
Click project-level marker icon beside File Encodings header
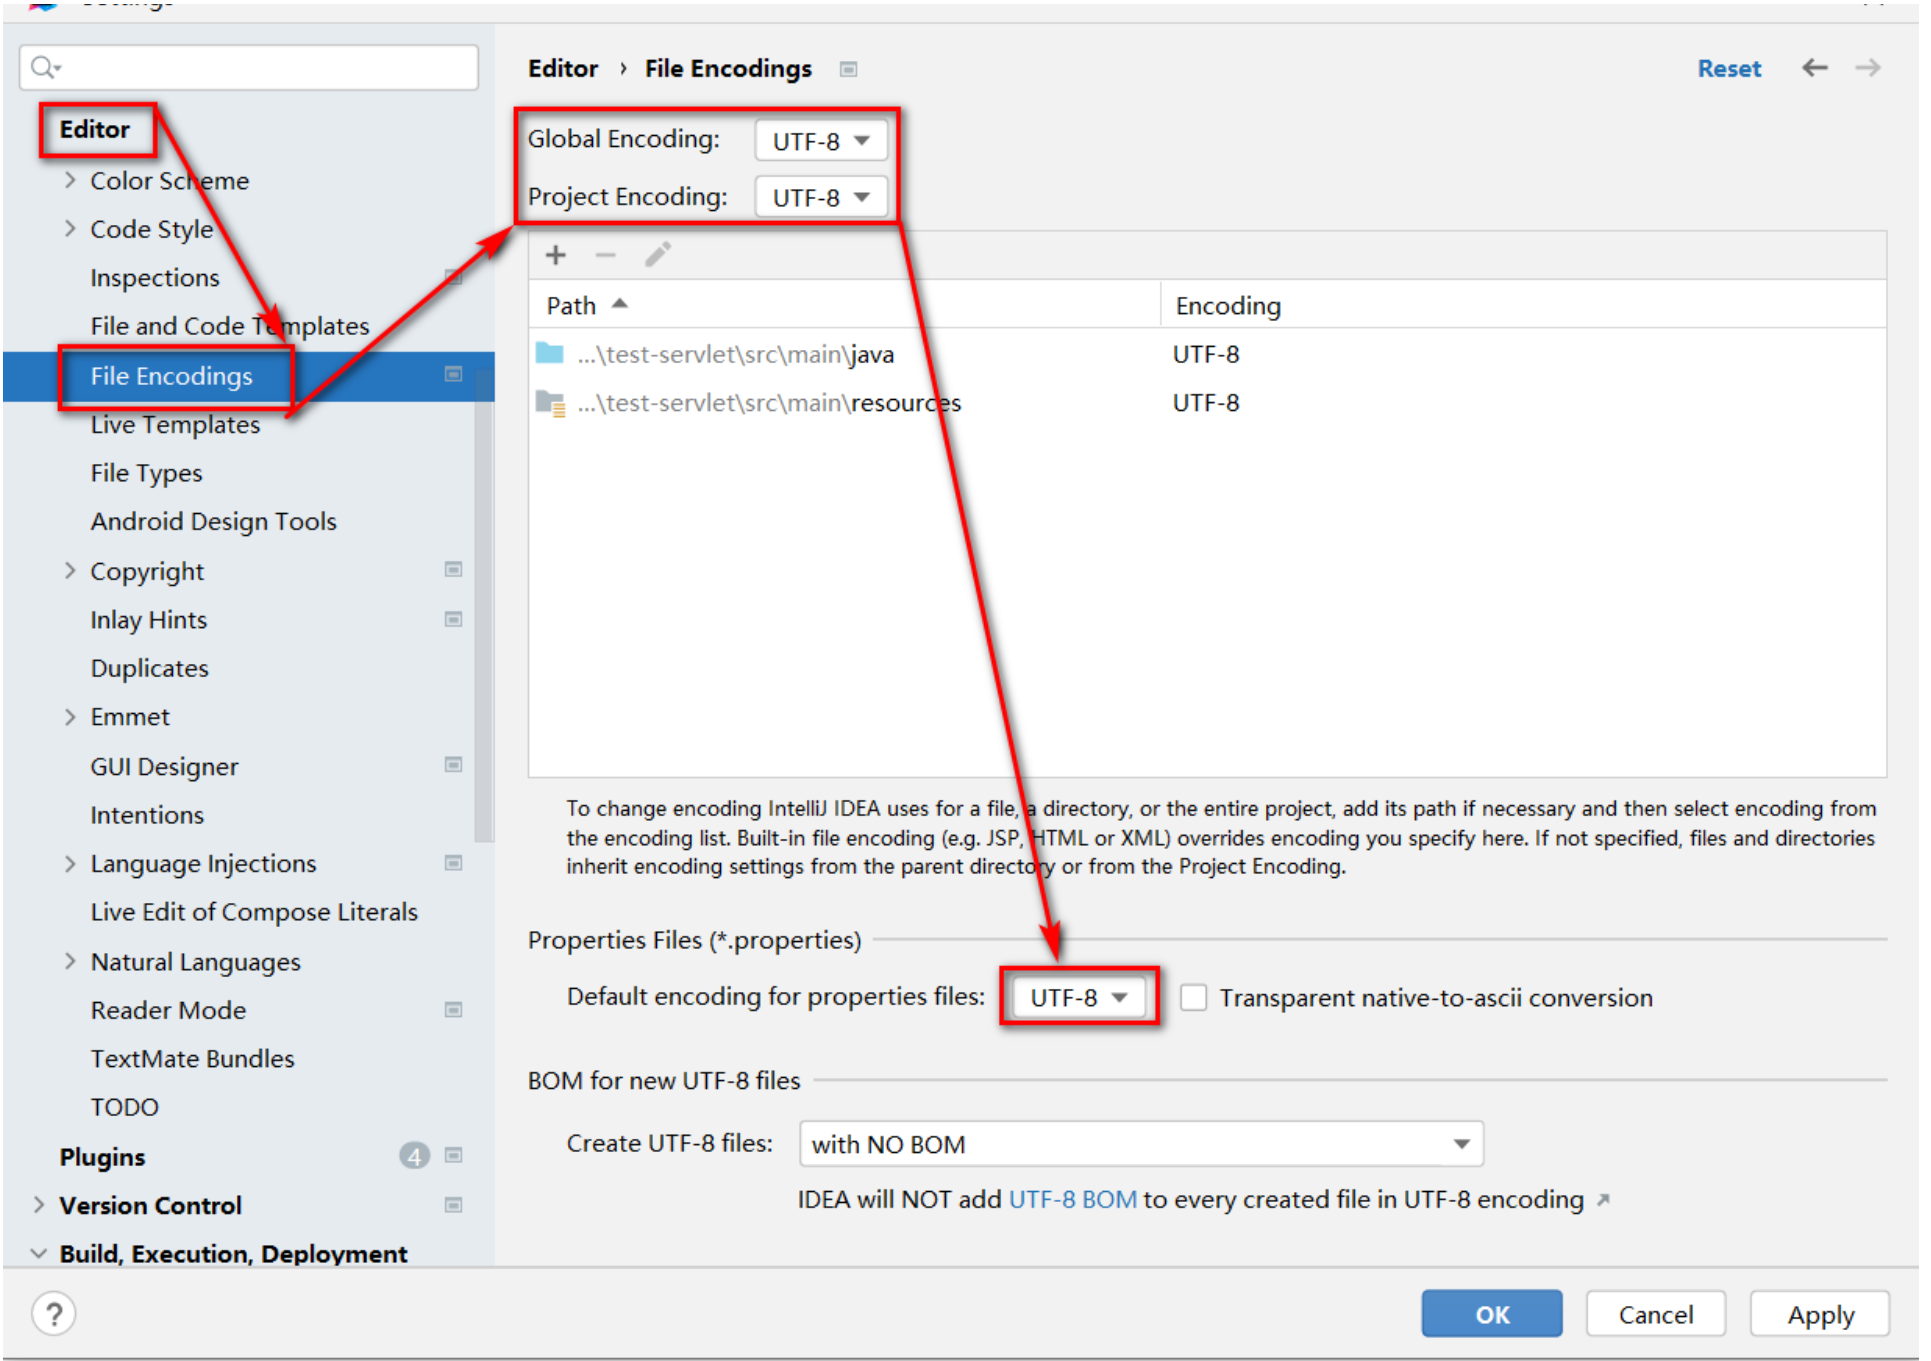click(849, 69)
